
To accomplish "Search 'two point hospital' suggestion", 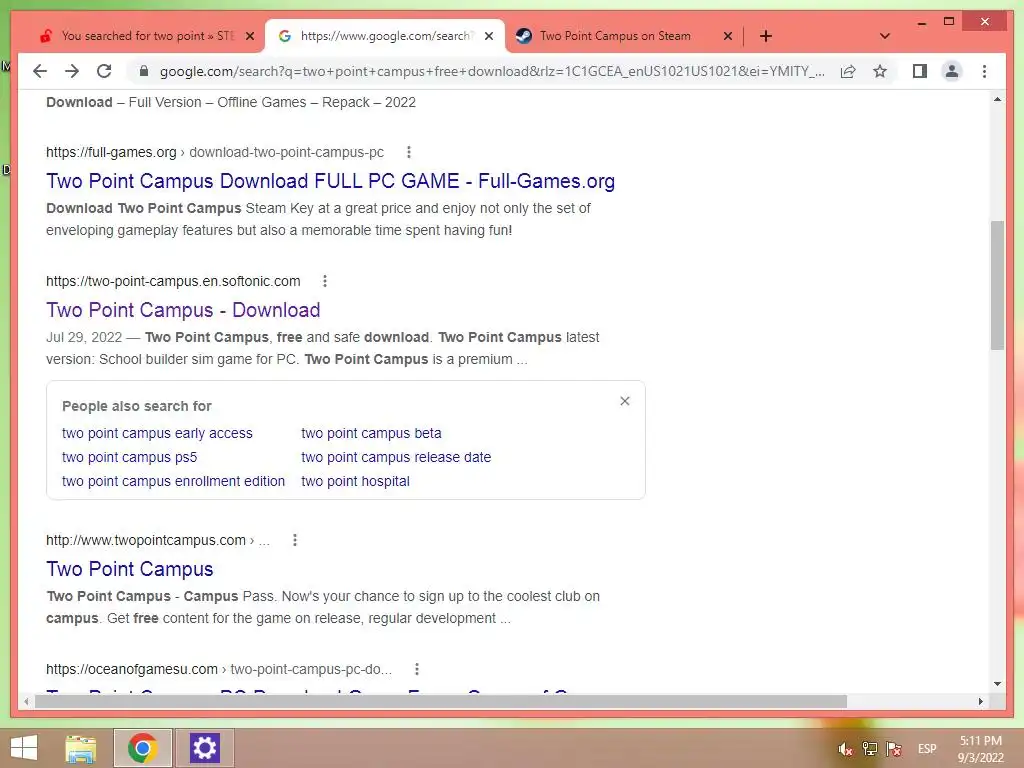I will pyautogui.click(x=355, y=481).
